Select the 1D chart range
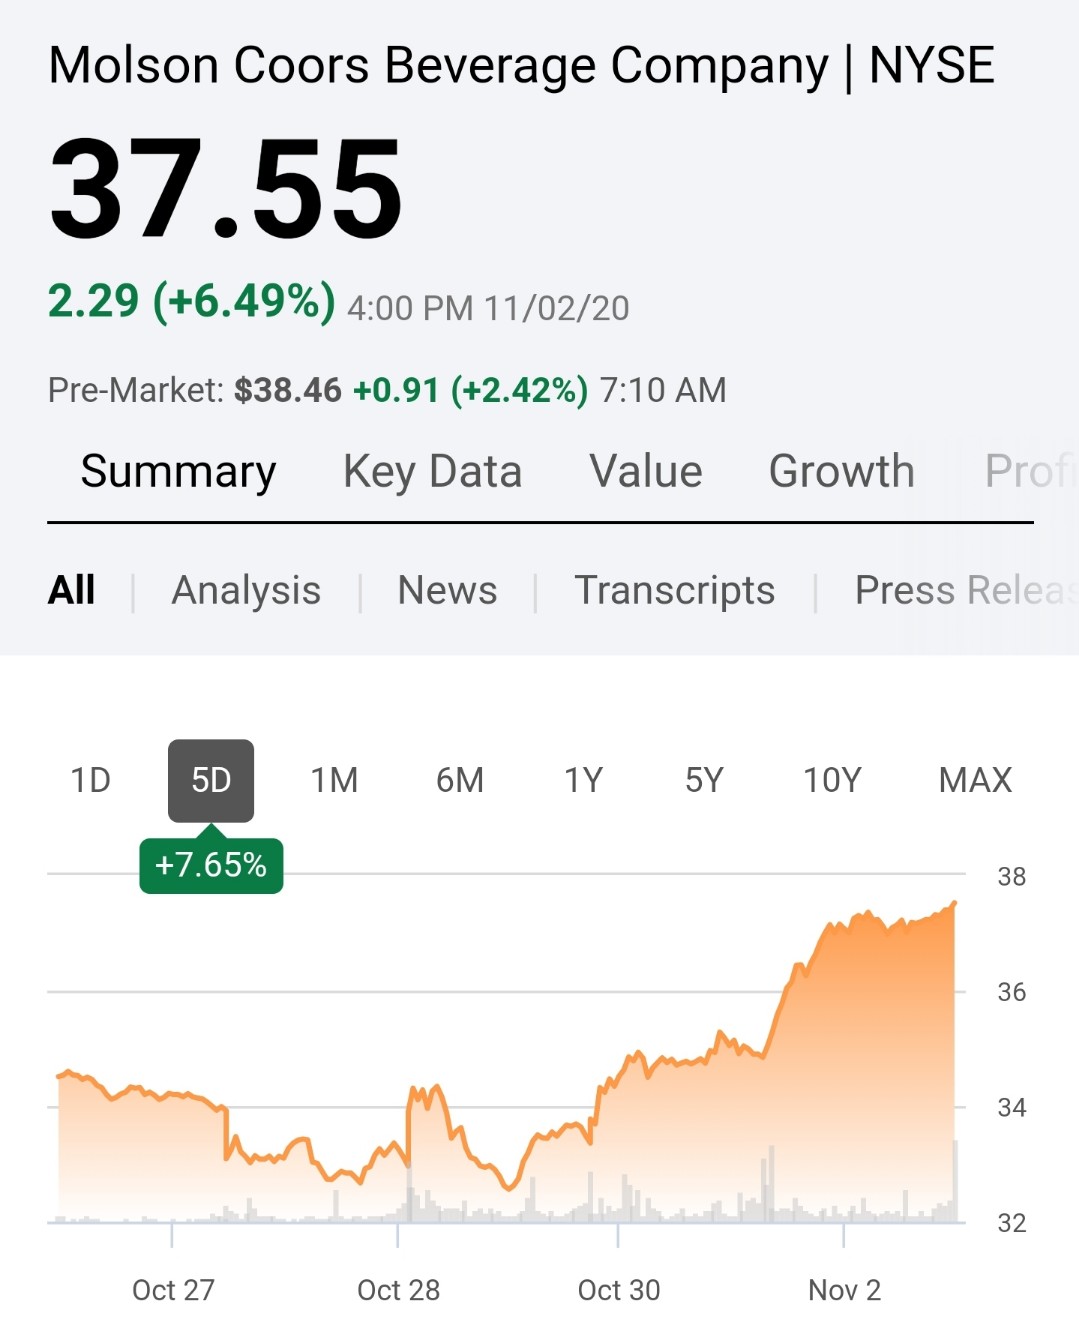This screenshot has width=1079, height=1340. pos(90,780)
